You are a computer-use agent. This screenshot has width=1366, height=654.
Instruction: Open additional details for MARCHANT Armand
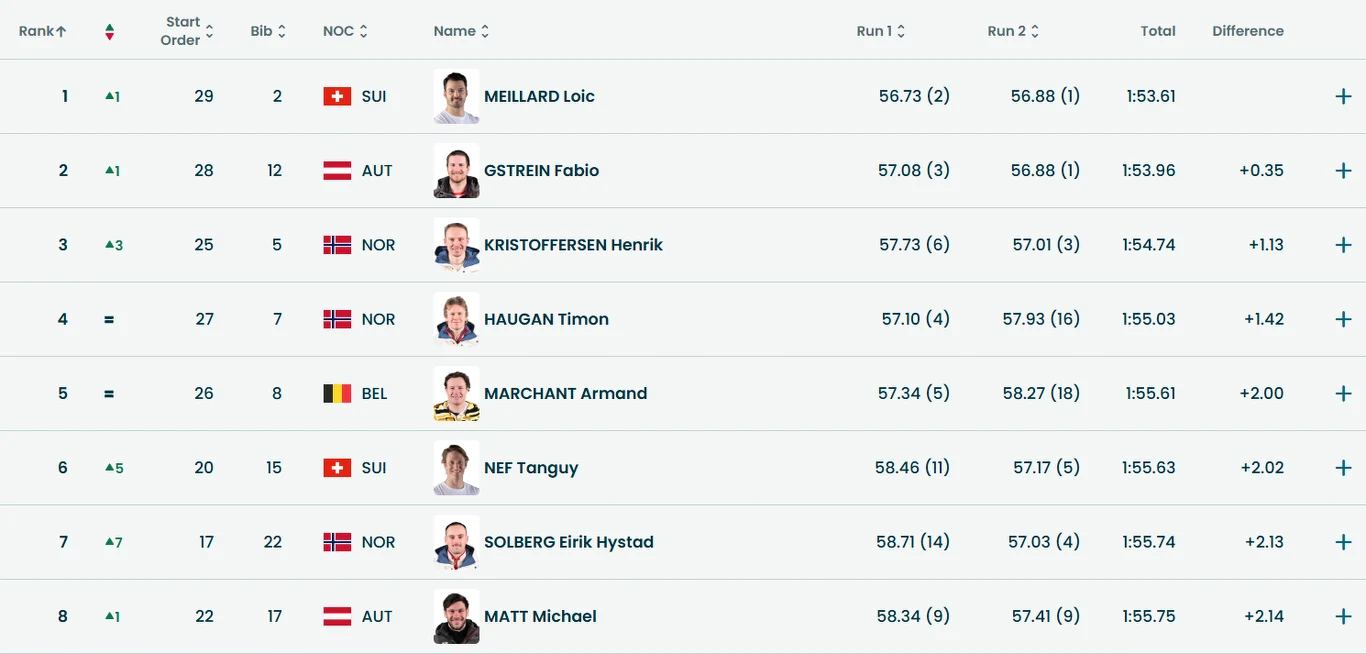pos(1343,393)
